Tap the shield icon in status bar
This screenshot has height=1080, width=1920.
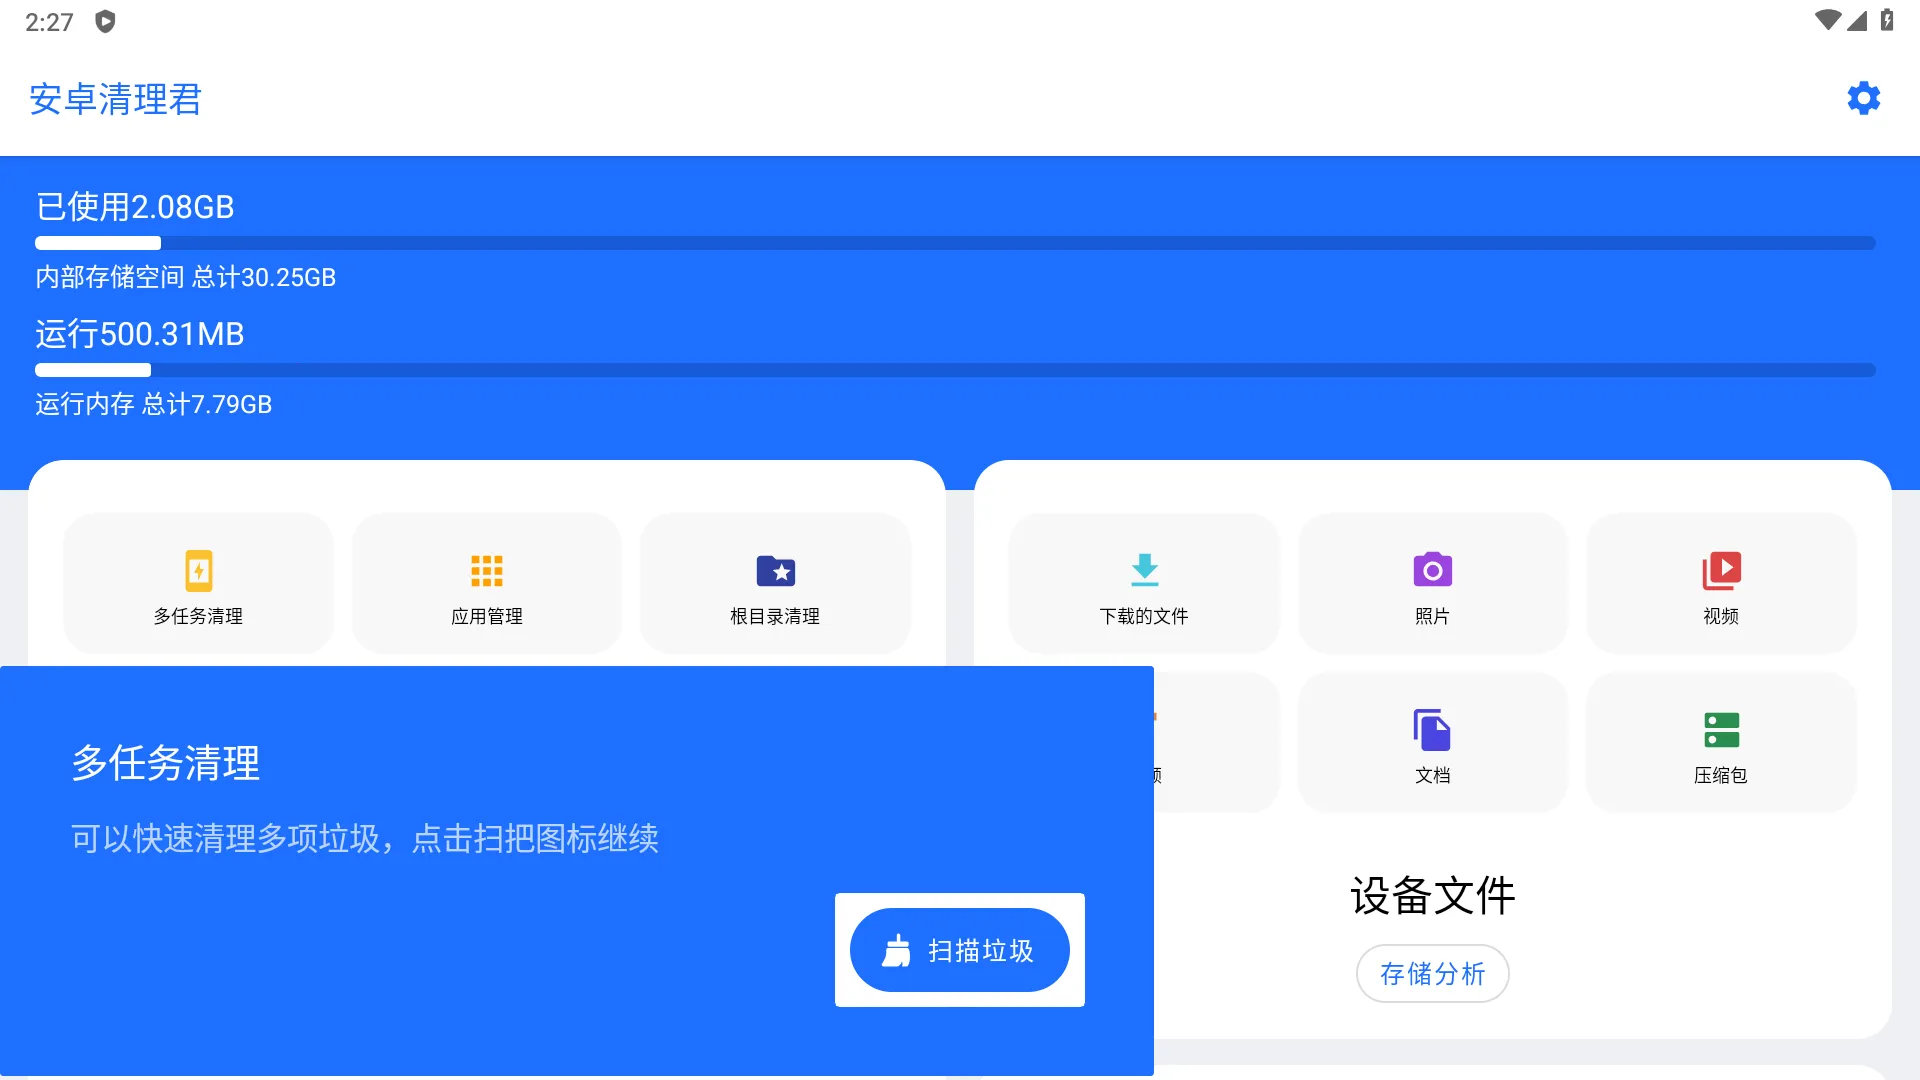105,21
